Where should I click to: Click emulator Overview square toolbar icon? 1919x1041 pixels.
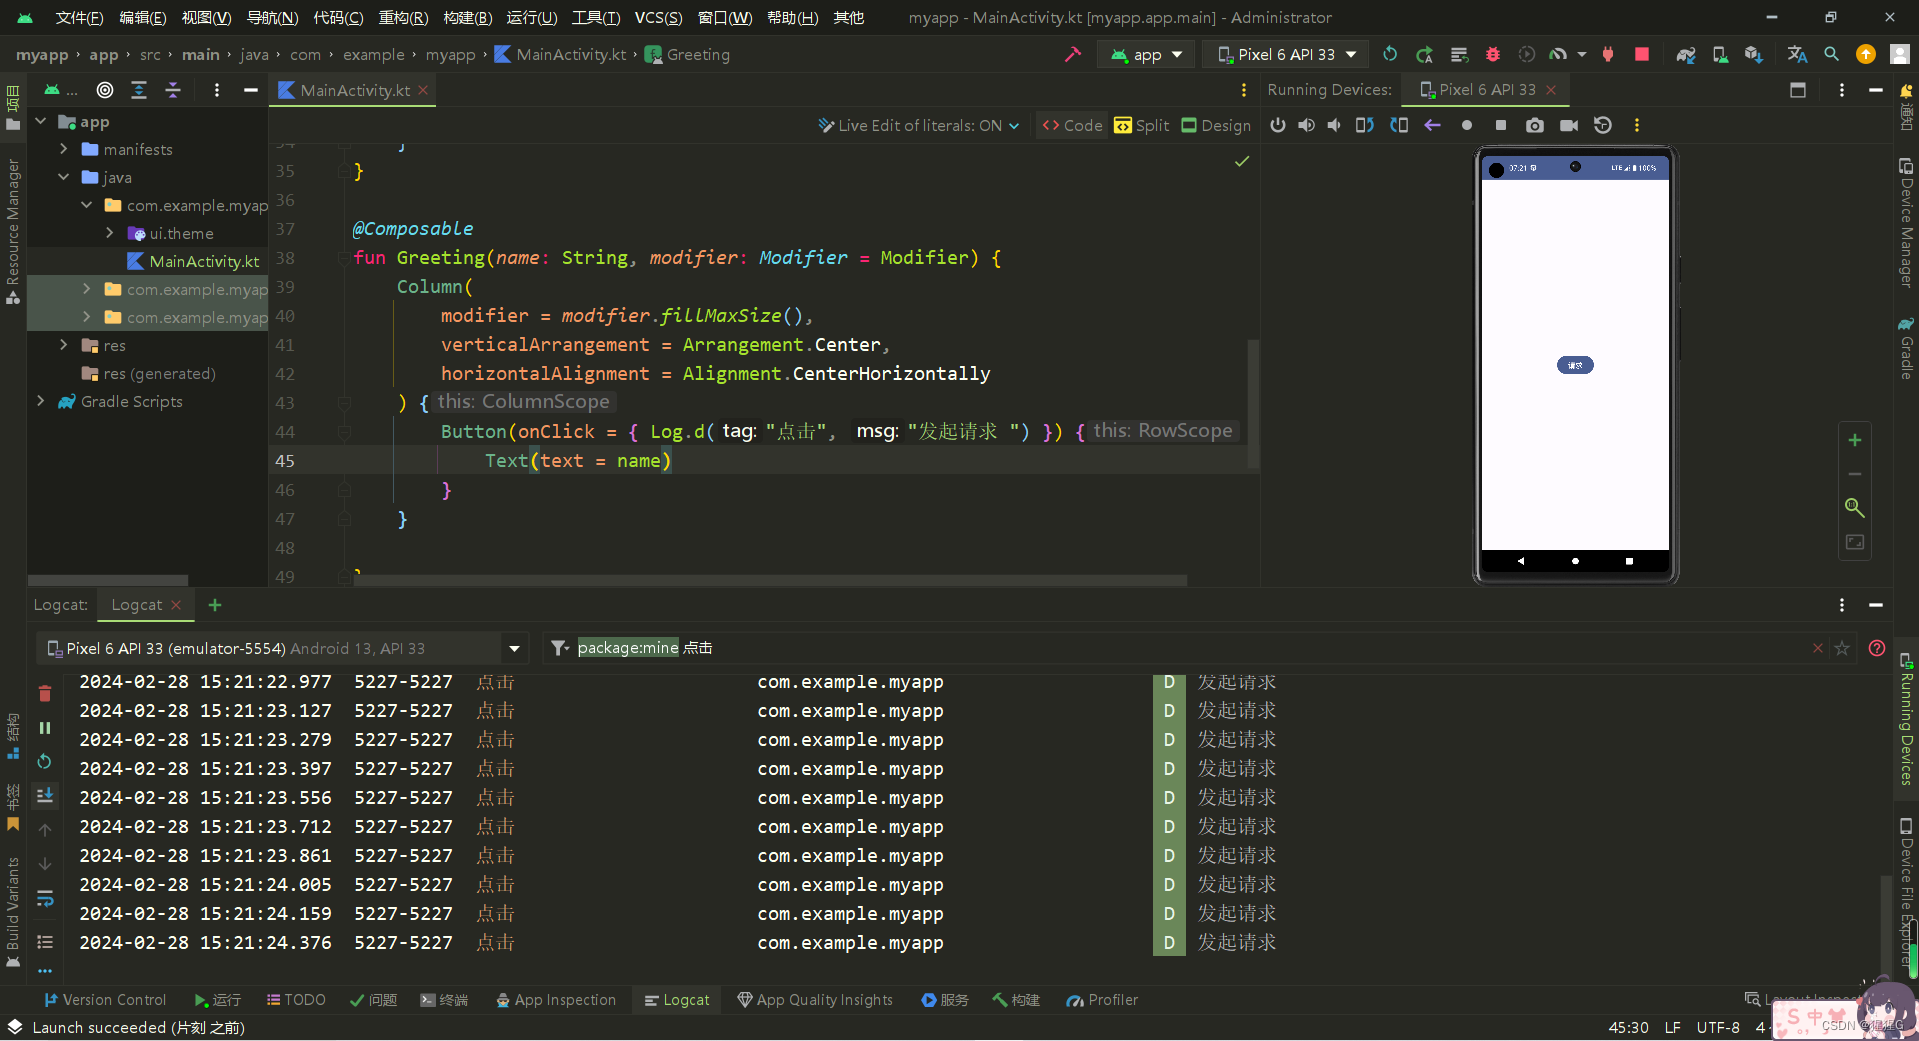coord(1500,125)
